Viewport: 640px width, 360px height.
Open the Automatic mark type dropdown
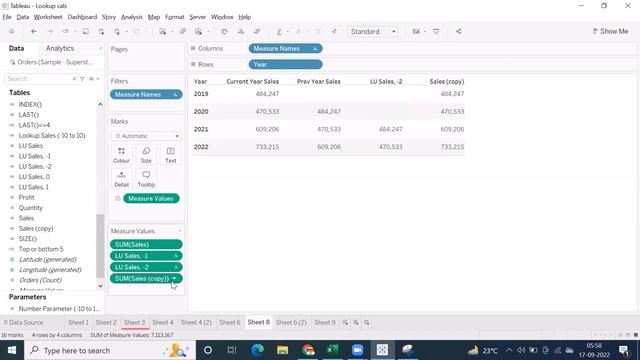(147, 136)
